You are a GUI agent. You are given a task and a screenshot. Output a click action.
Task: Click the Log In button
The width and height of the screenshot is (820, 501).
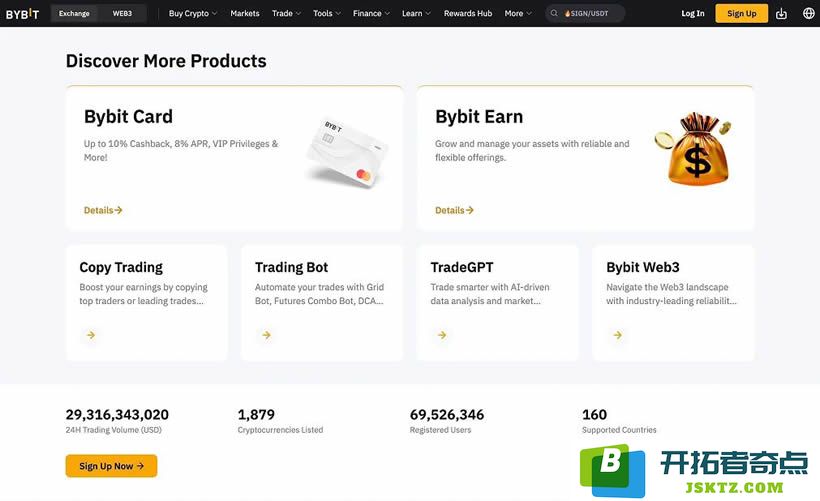tap(692, 14)
